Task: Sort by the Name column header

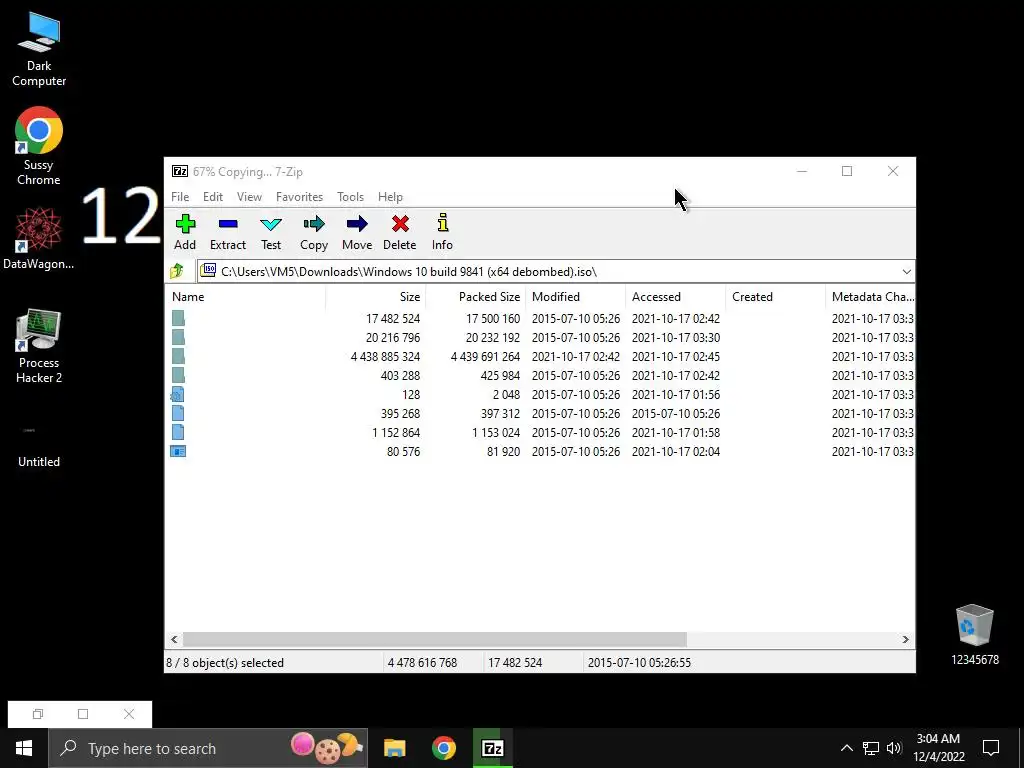Action: [245, 296]
